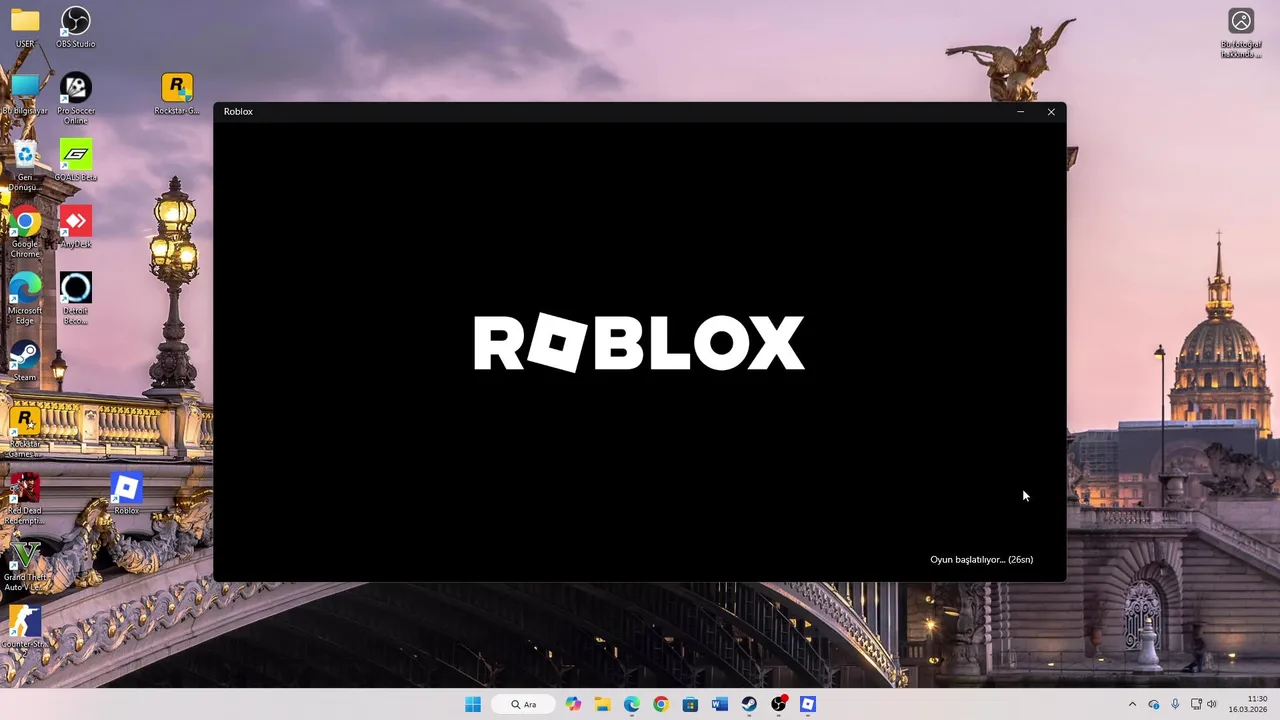Switch to Steam in the taskbar
This screenshot has height=720, width=1280.
749,704
